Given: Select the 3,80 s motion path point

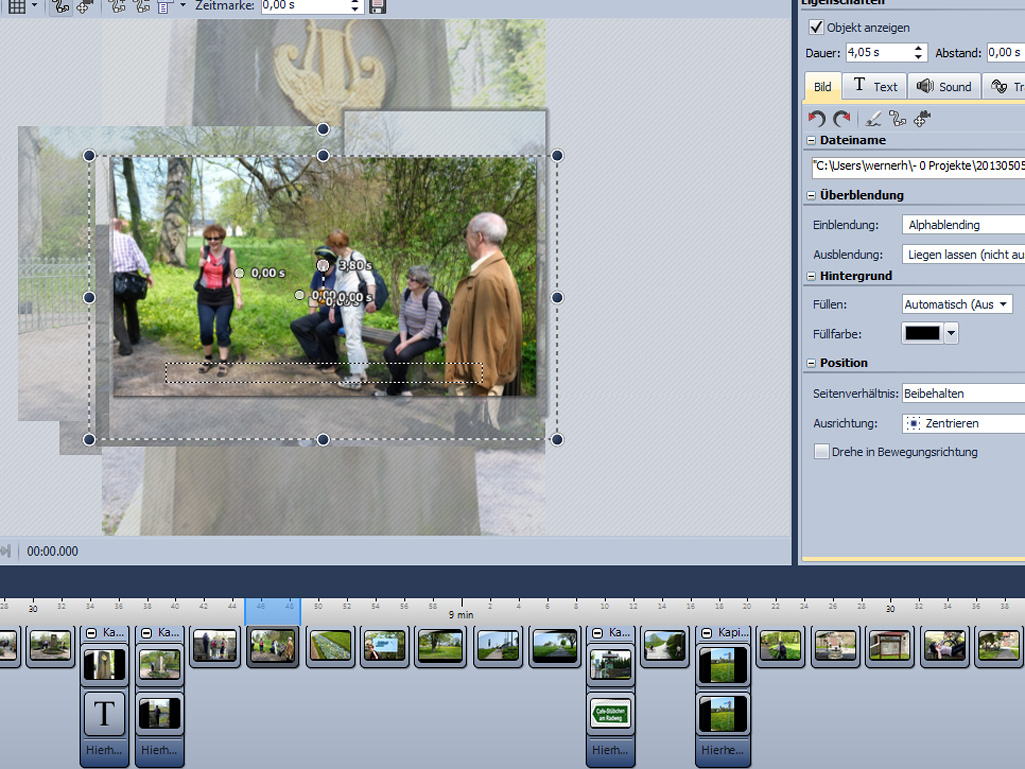Looking at the screenshot, I should [x=323, y=265].
